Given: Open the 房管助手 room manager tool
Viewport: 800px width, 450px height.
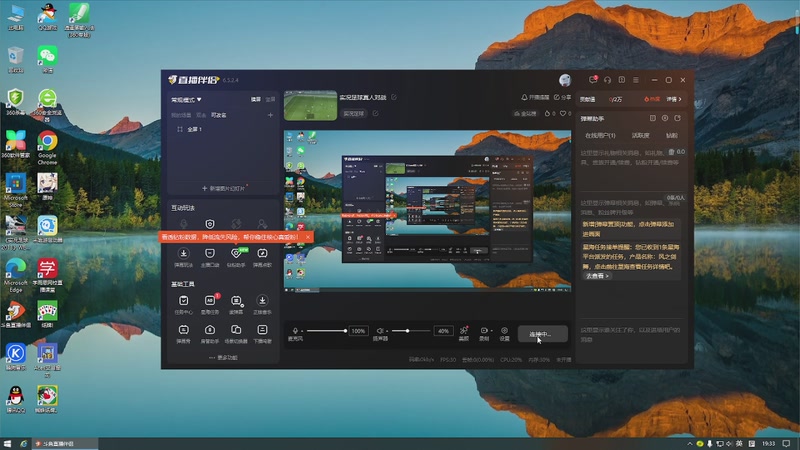Looking at the screenshot, I should (x=210, y=334).
